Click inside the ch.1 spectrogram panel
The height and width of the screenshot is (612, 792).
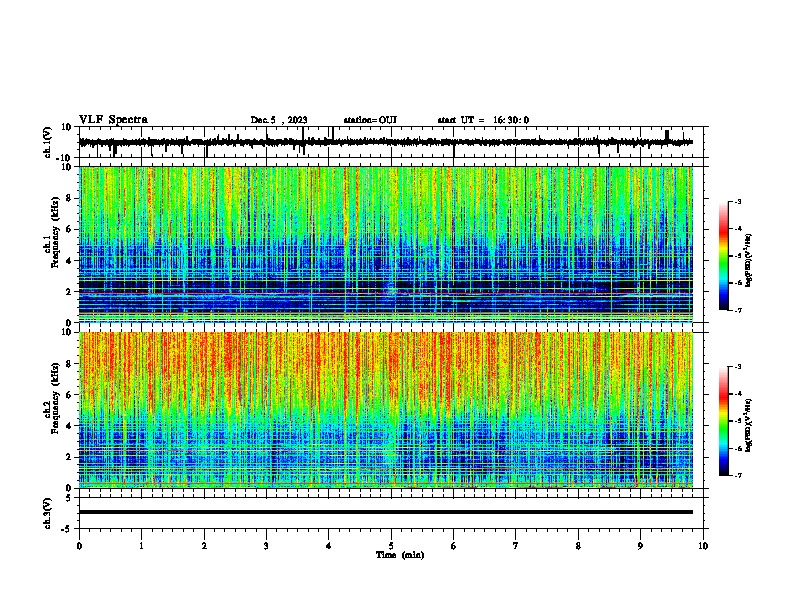click(386, 244)
